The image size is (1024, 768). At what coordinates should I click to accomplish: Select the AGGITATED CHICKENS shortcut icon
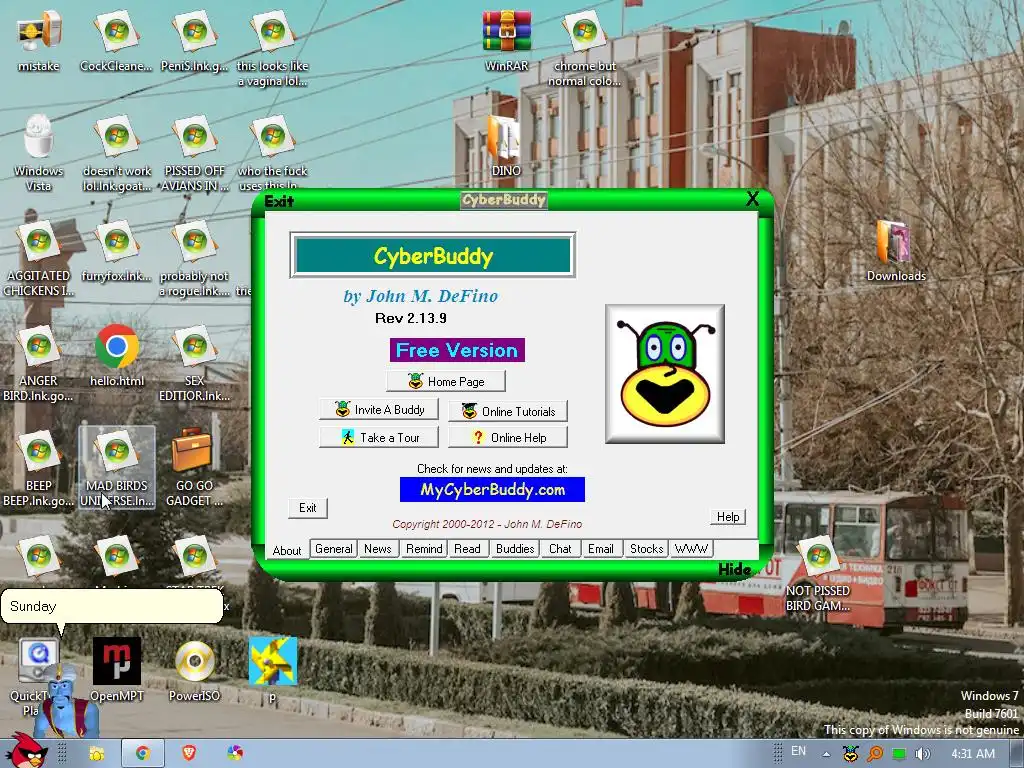pos(38,258)
